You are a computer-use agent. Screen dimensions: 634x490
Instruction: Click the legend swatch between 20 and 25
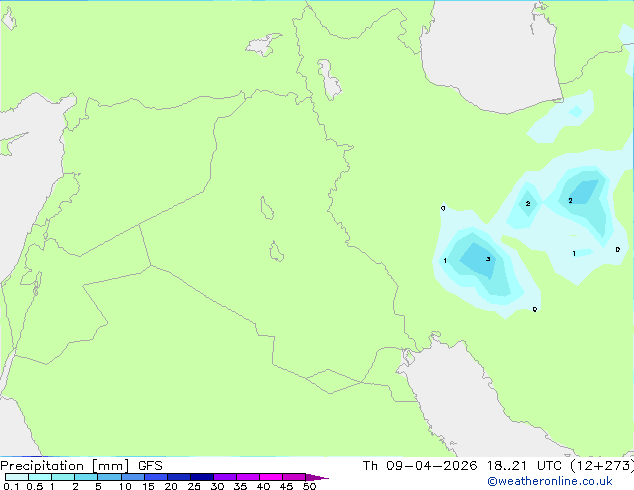coord(178,477)
